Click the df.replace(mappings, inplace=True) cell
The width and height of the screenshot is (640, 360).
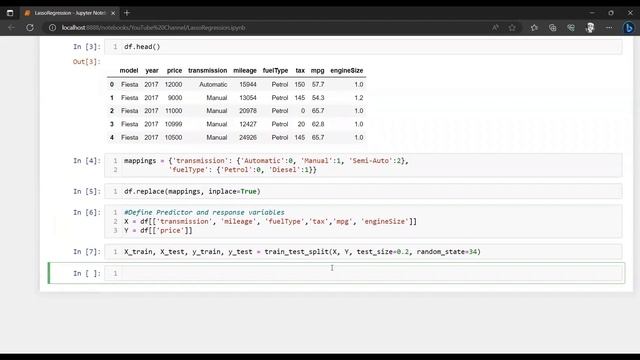[363, 191]
